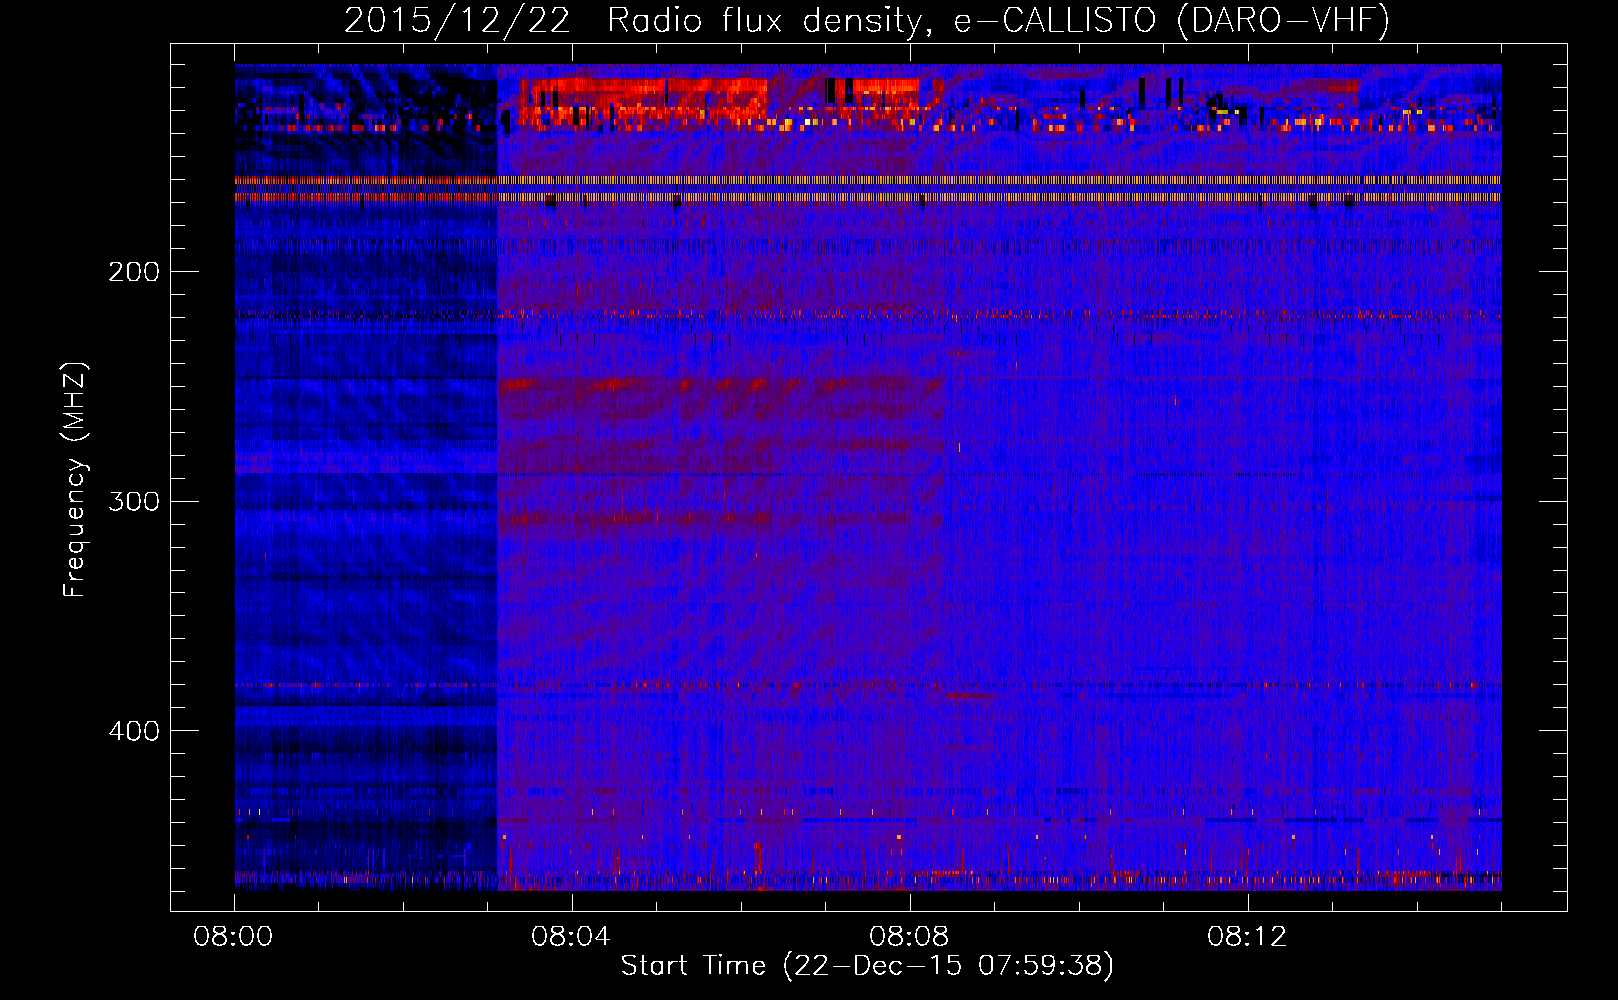Click the 'Start Time (22-Dec-15 07:59:38)' label
1618x1000 pixels.
(x=867, y=966)
